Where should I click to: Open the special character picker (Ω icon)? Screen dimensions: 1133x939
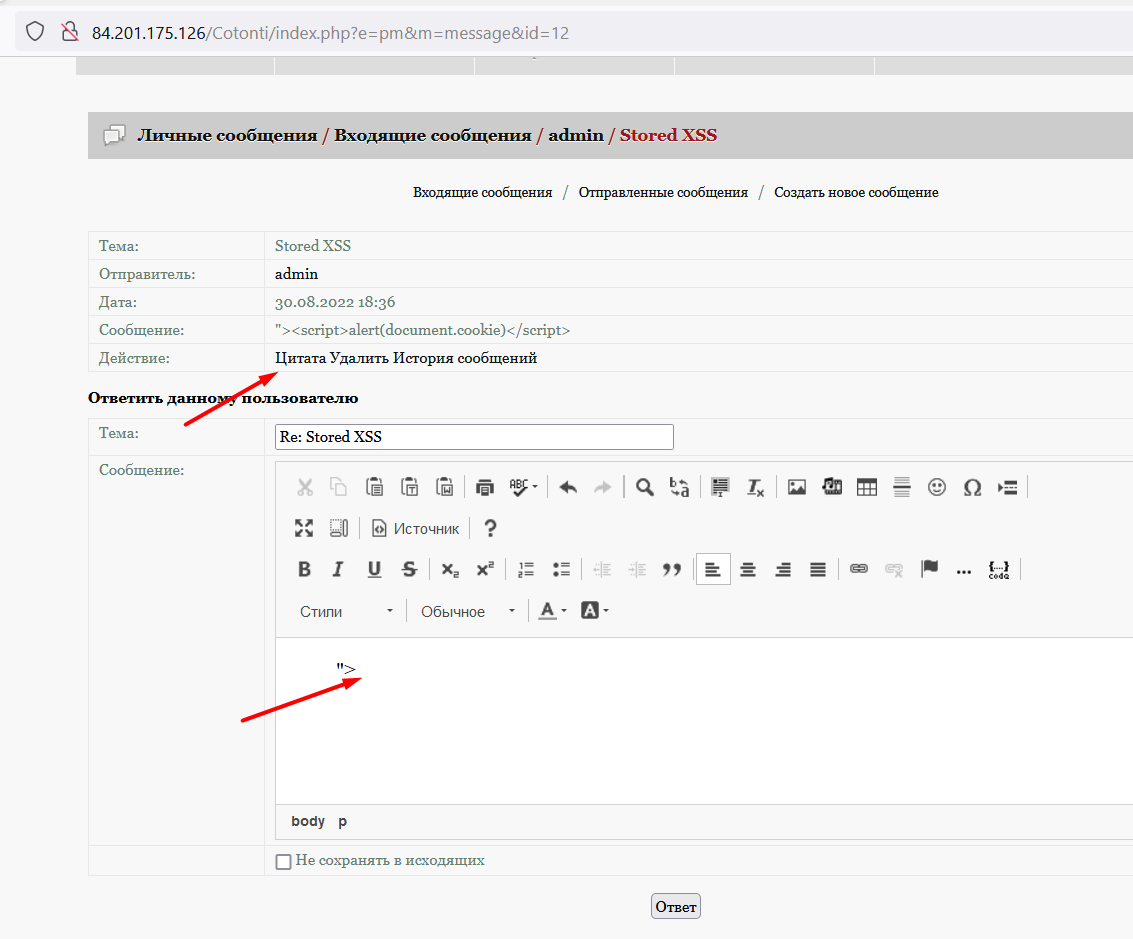coord(972,487)
